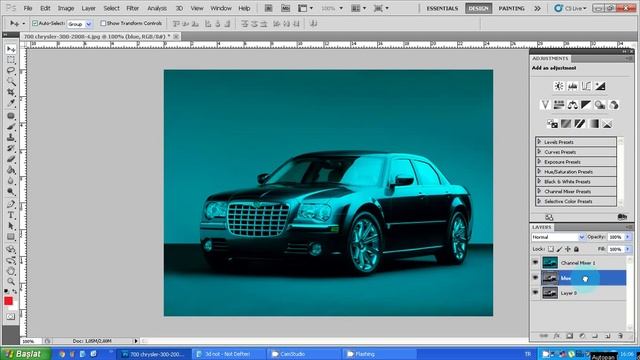Add a layer style (fx)
The width and height of the screenshot is (640, 360).
(x=557, y=336)
